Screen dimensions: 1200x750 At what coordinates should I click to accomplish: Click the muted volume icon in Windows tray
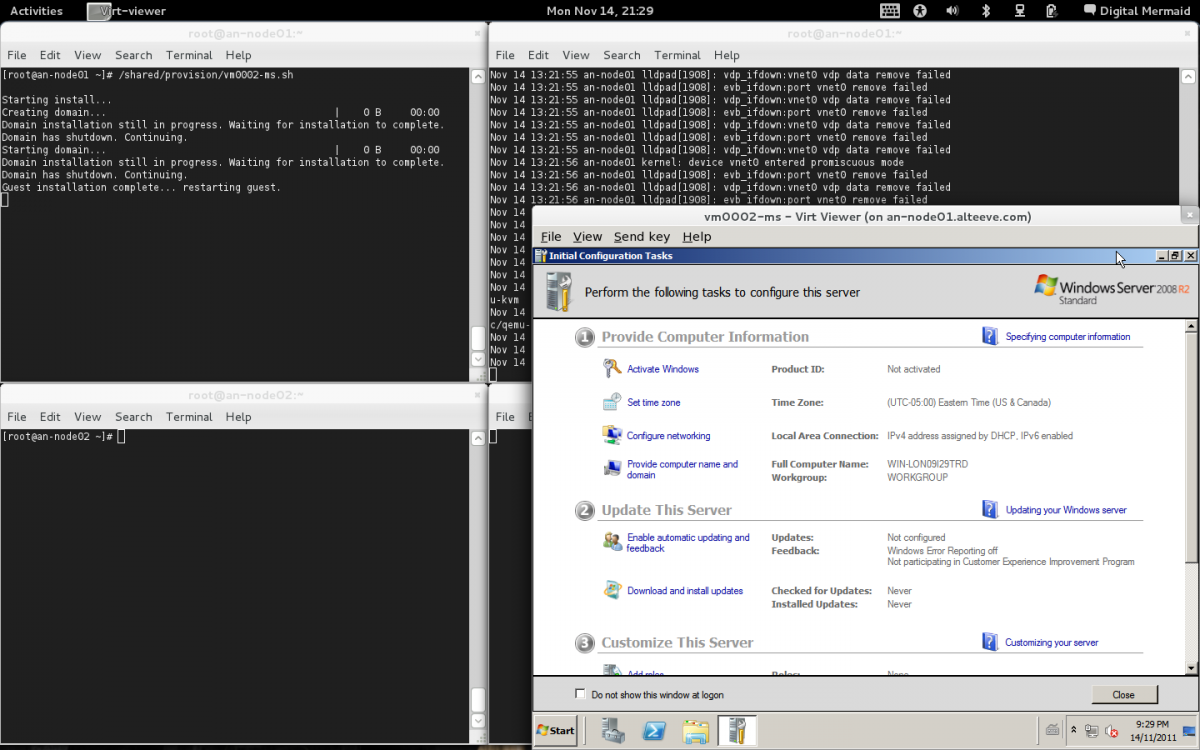pyautogui.click(x=1111, y=731)
